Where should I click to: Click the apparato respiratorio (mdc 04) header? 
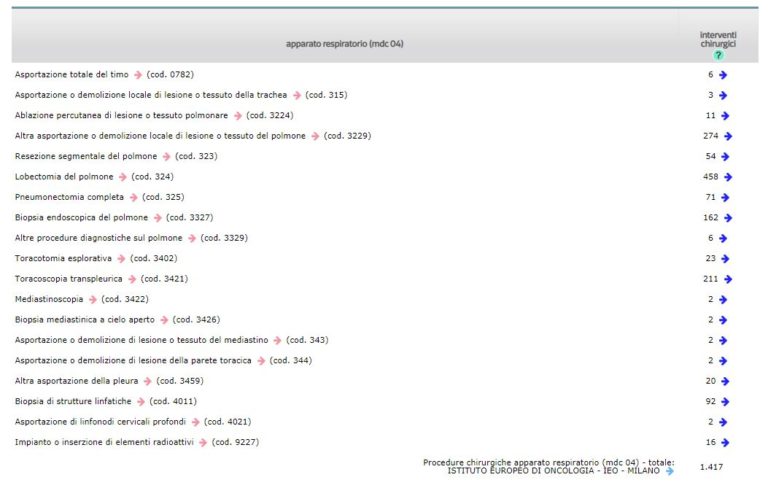(x=344, y=44)
